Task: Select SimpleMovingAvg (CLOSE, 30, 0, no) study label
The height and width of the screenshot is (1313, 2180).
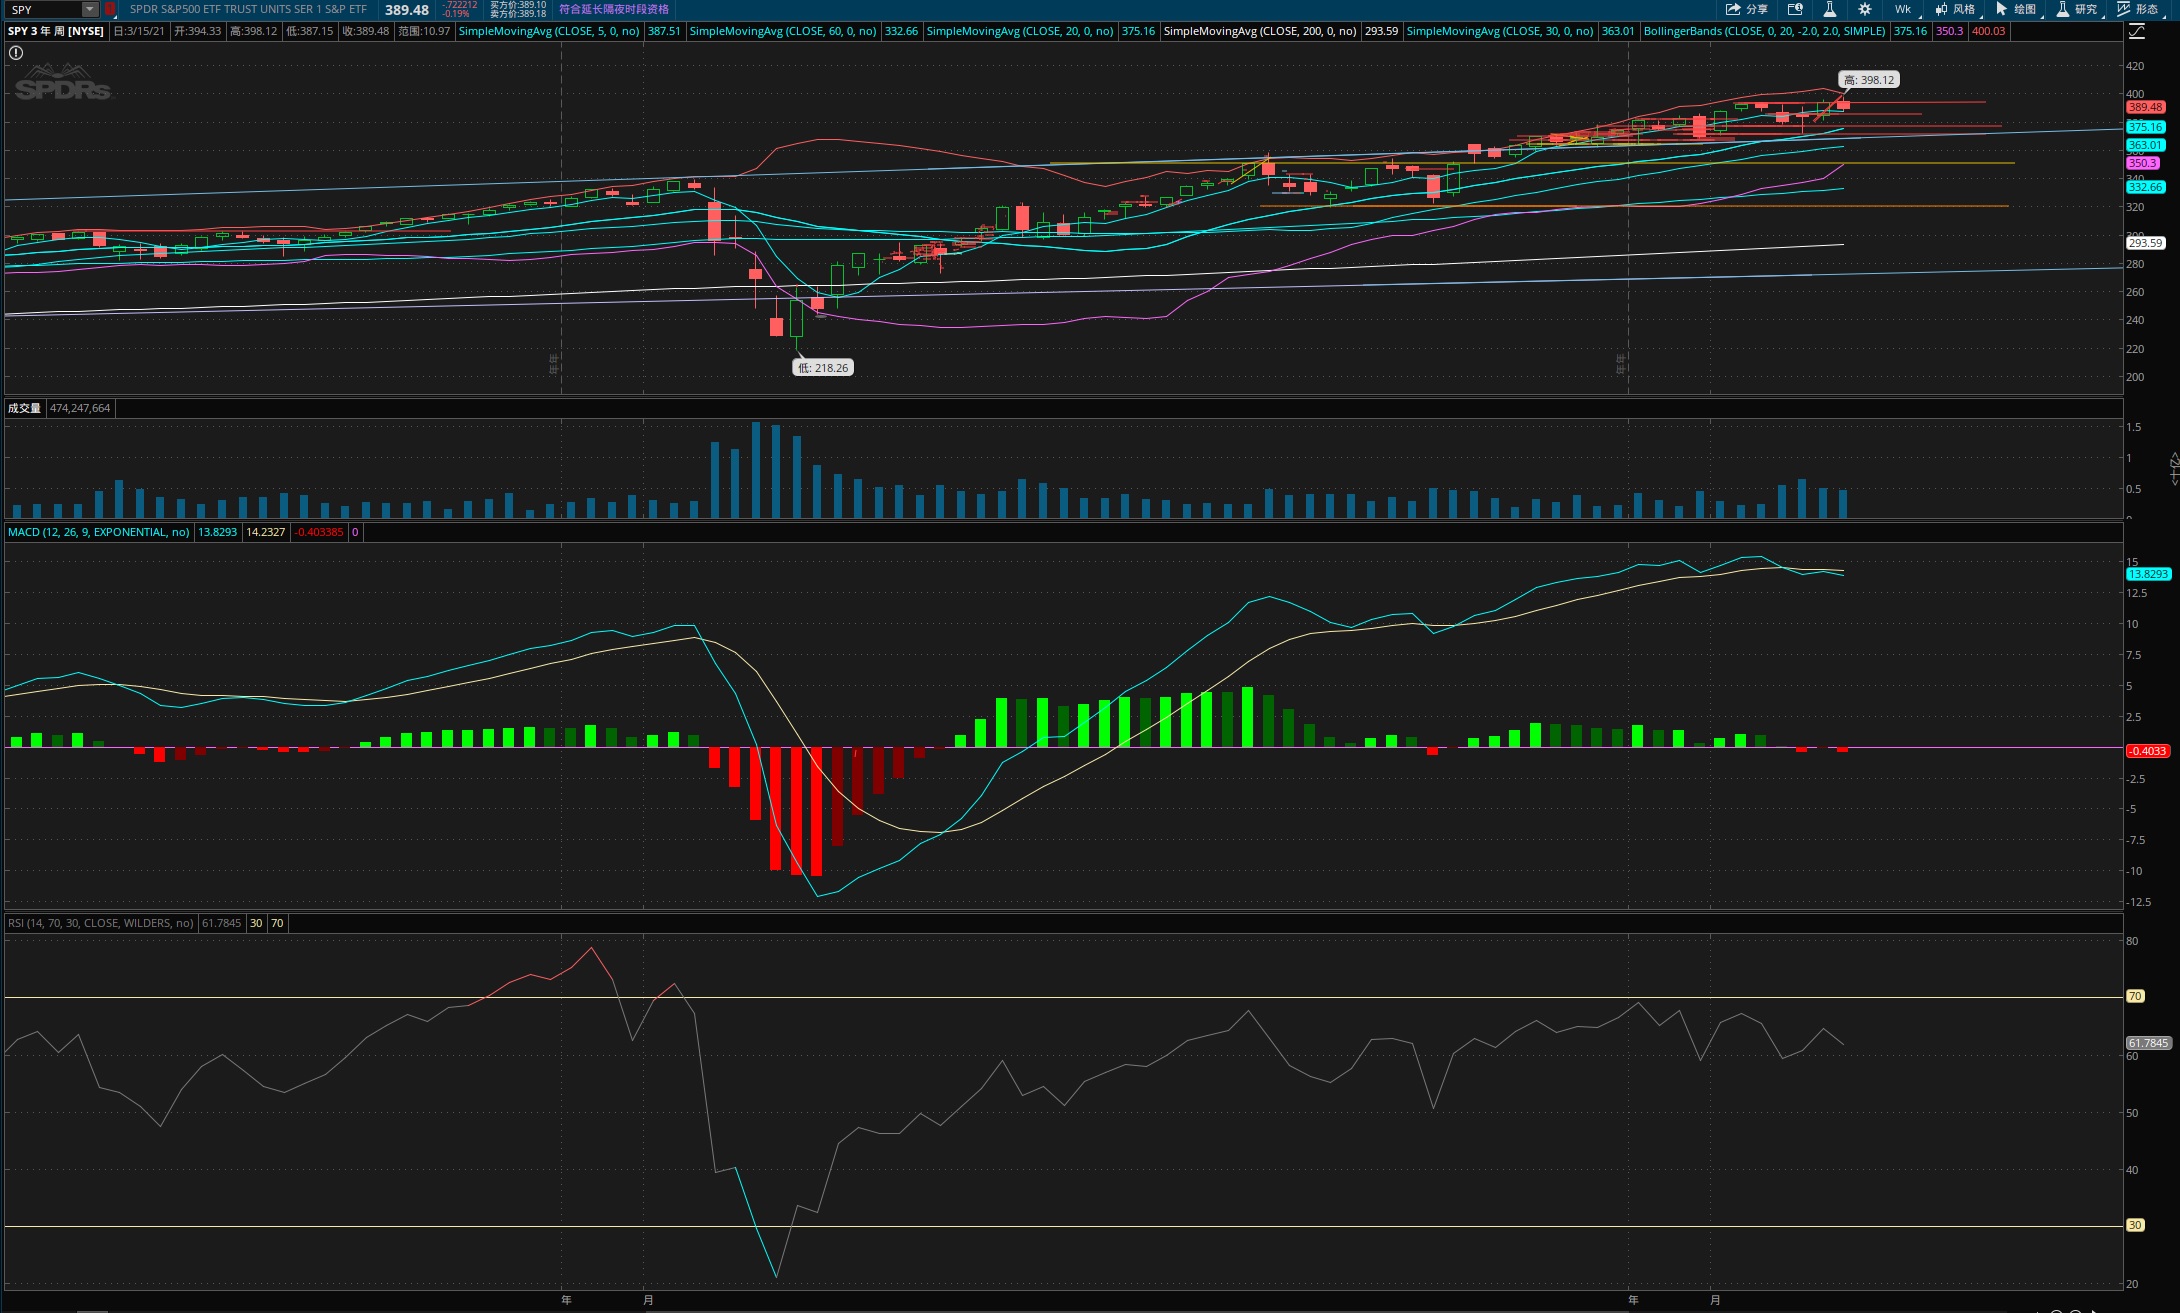Action: point(1500,31)
